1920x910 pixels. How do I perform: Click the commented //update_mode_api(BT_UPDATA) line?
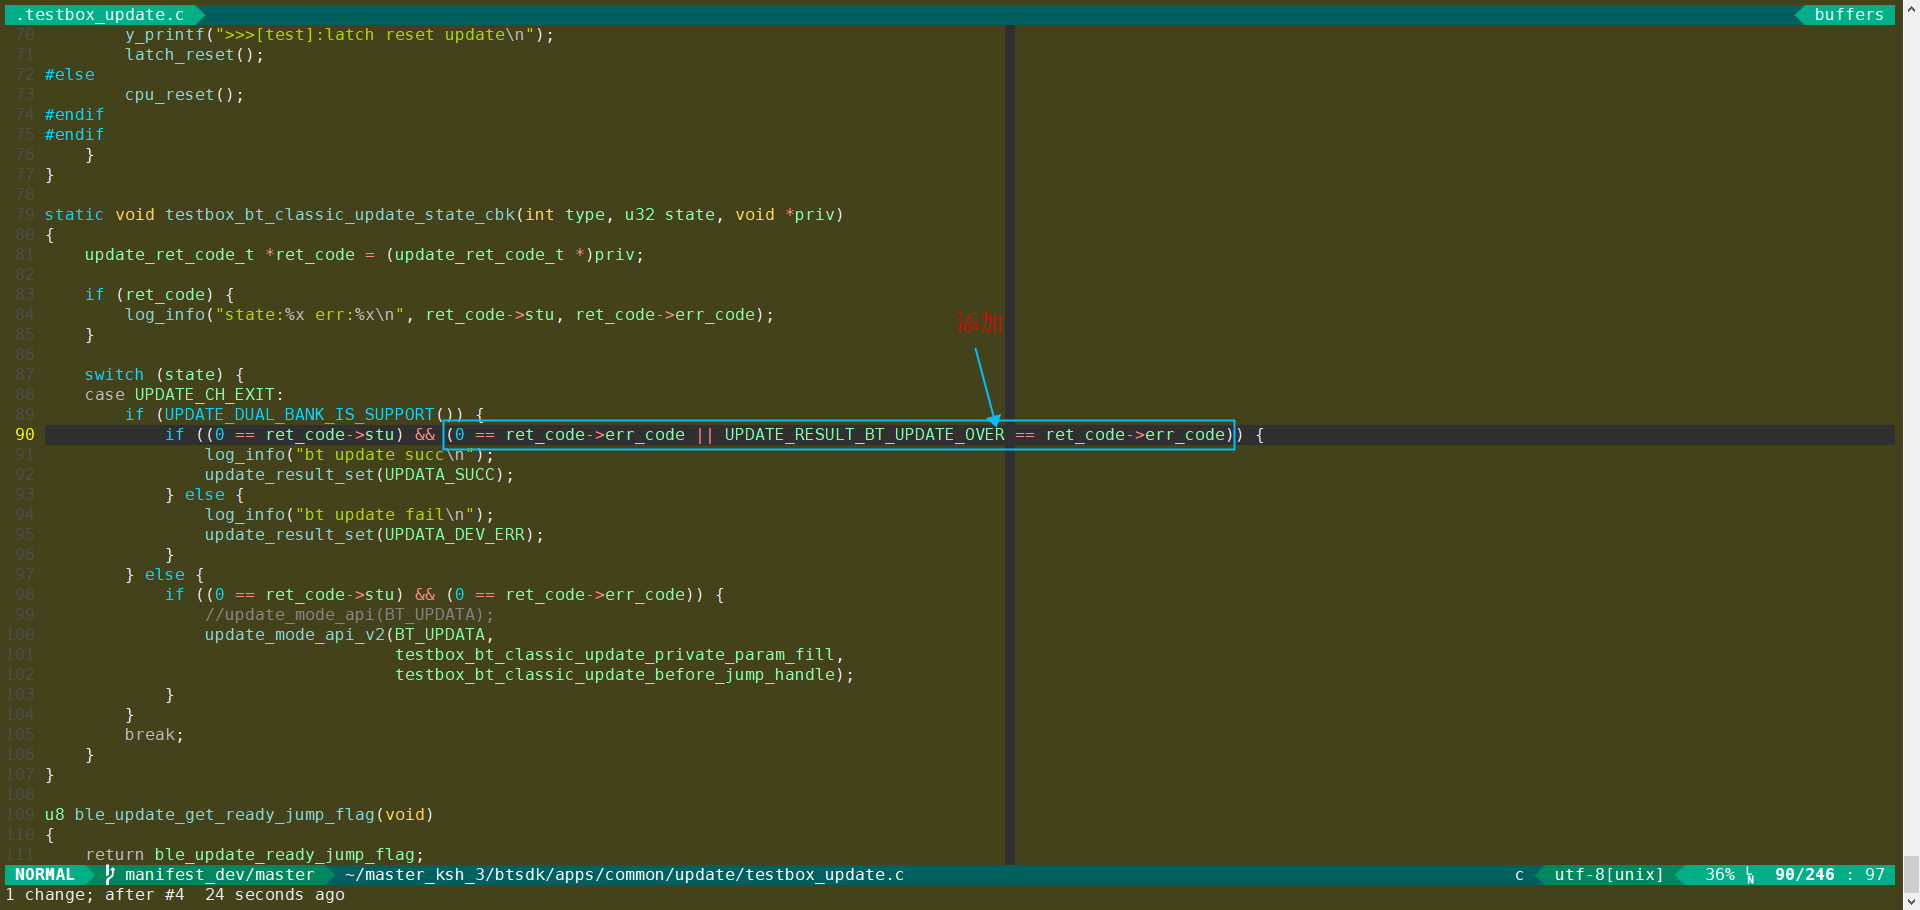pos(349,614)
